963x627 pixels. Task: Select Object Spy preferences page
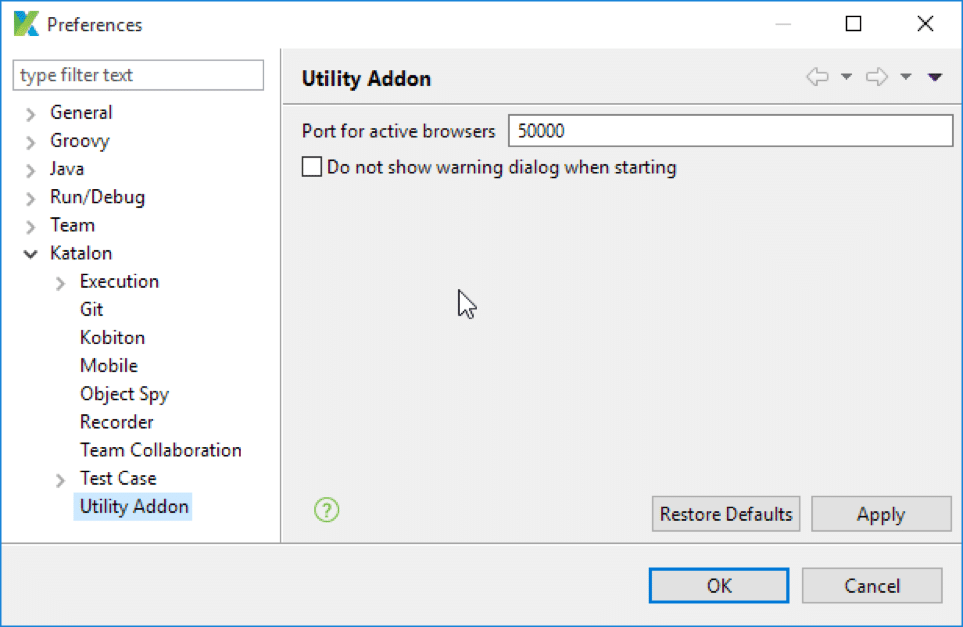[x=124, y=394]
